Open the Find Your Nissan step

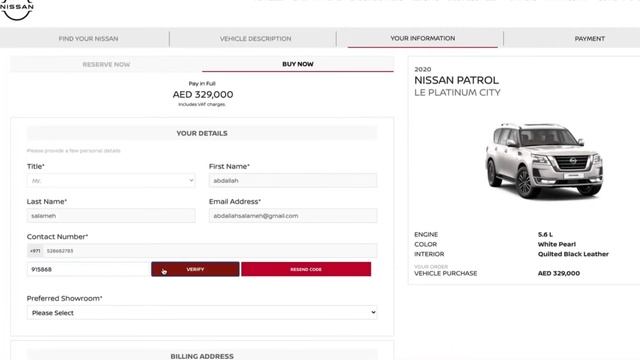click(88, 39)
